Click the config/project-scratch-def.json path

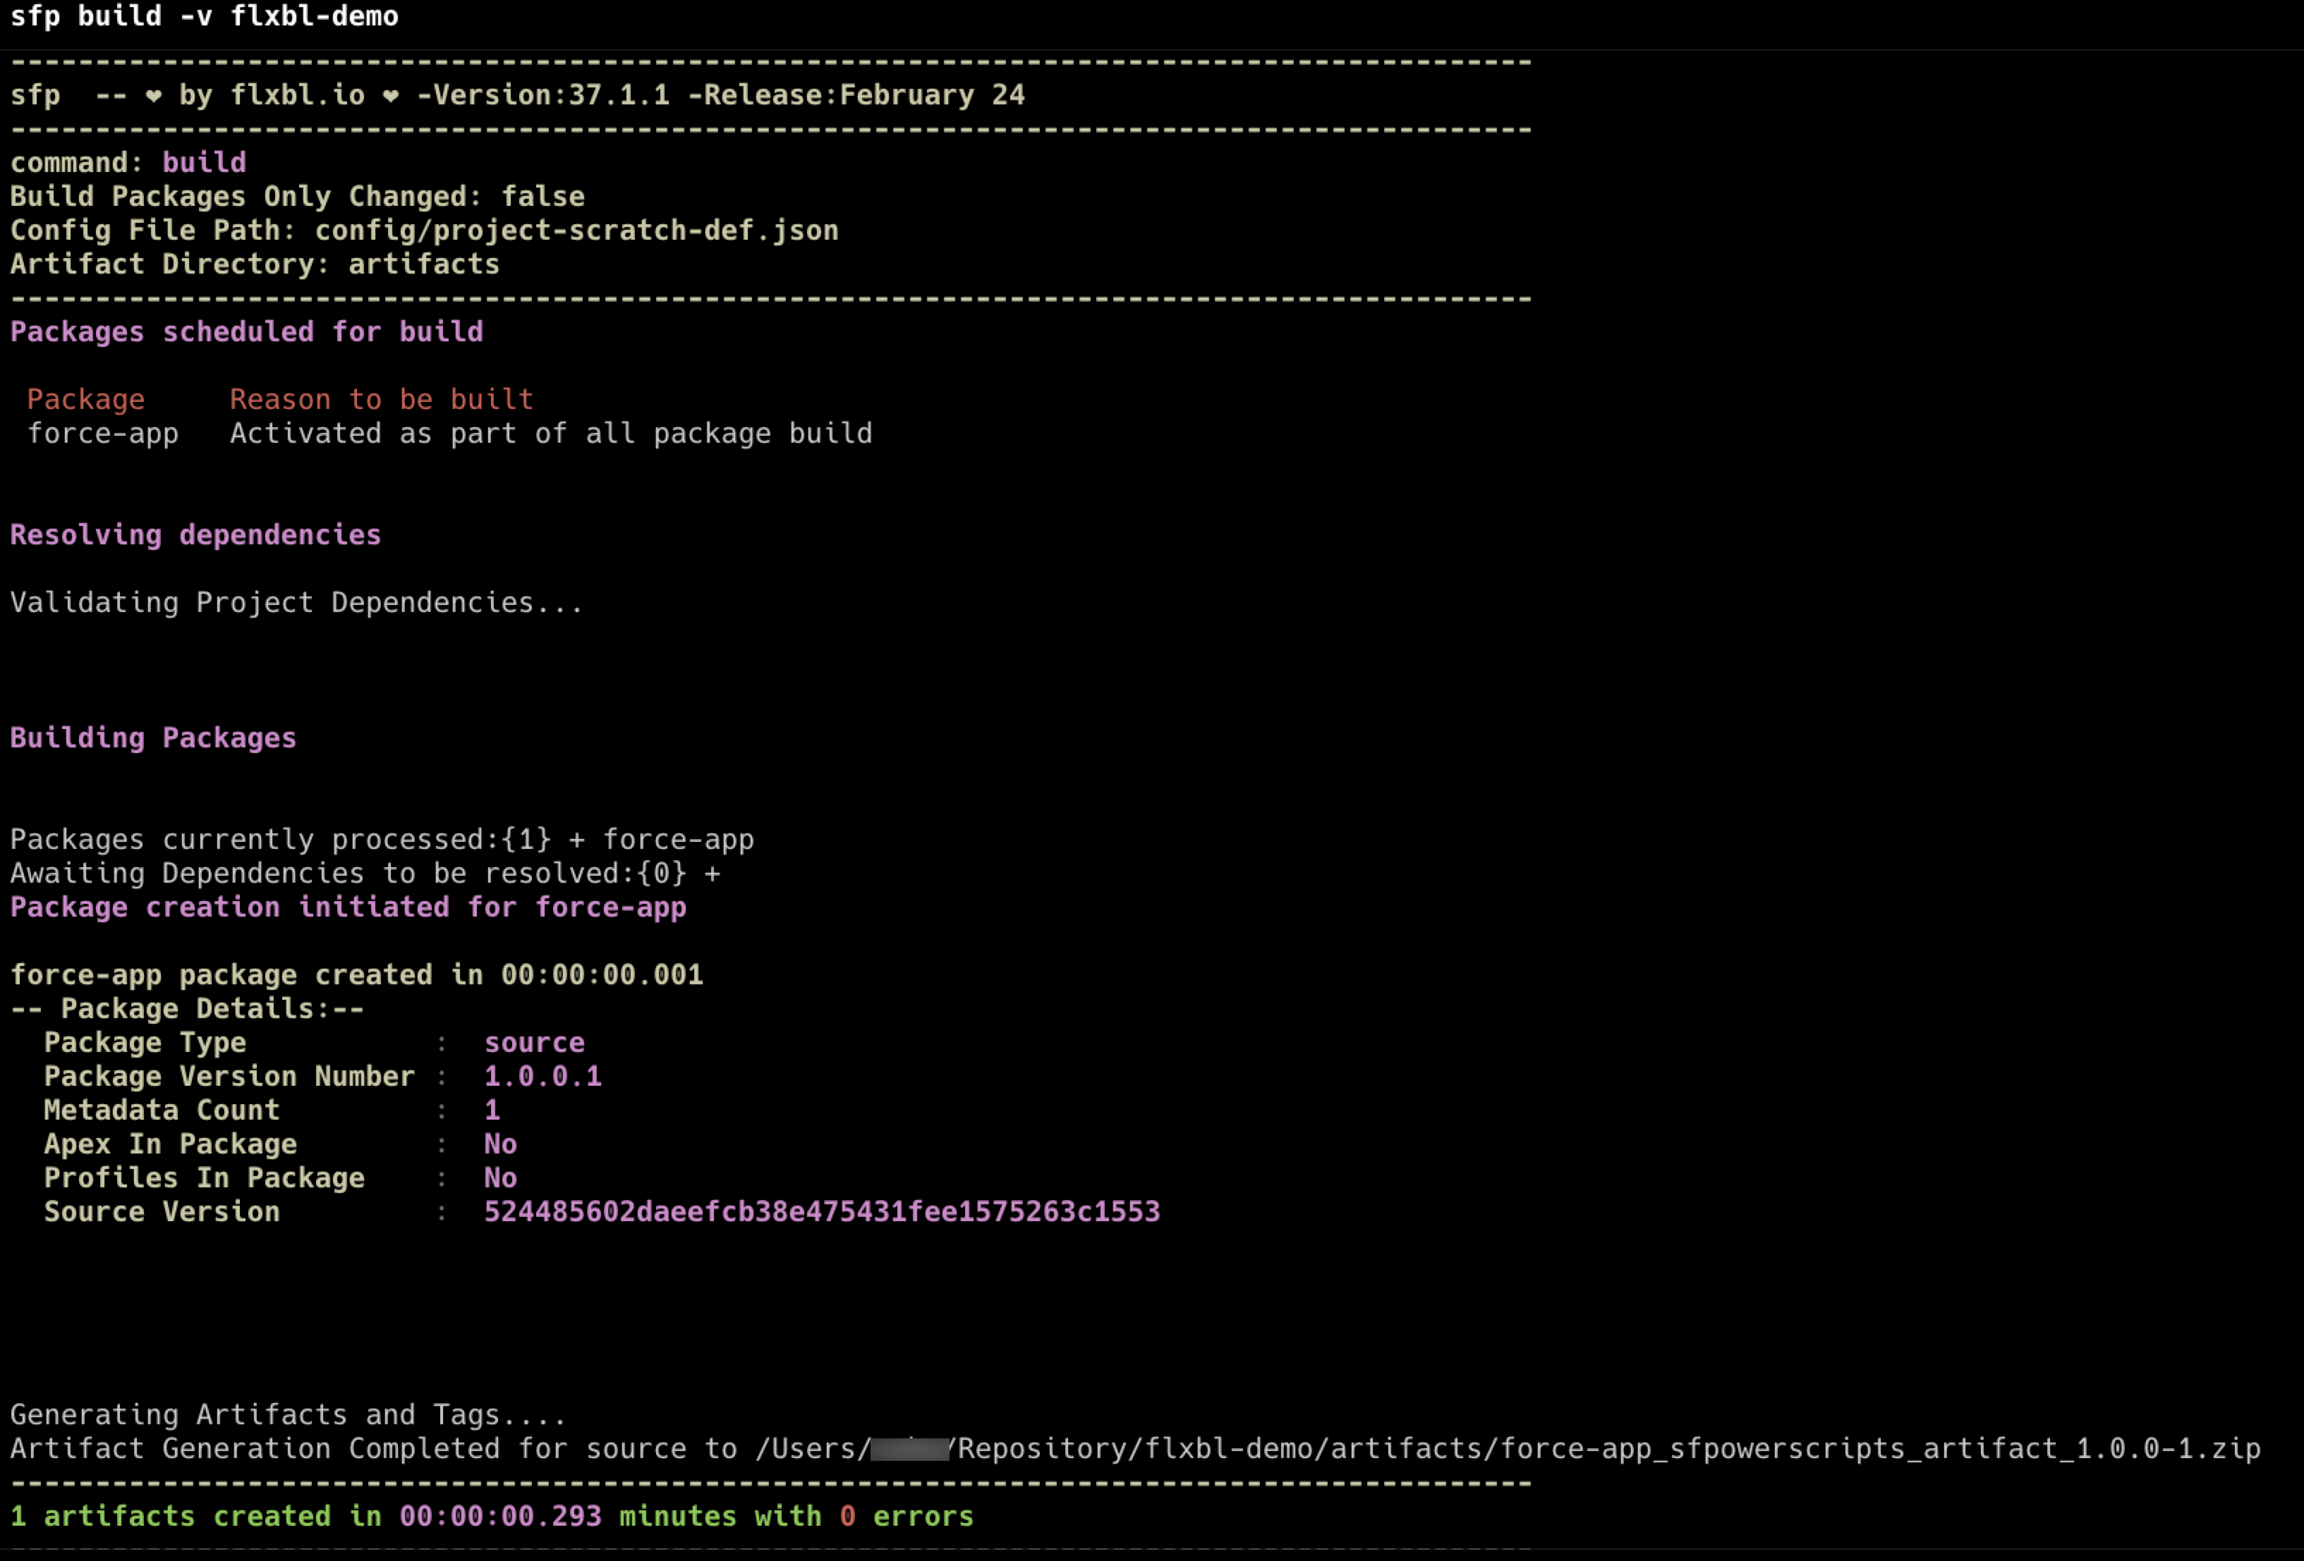tap(576, 230)
